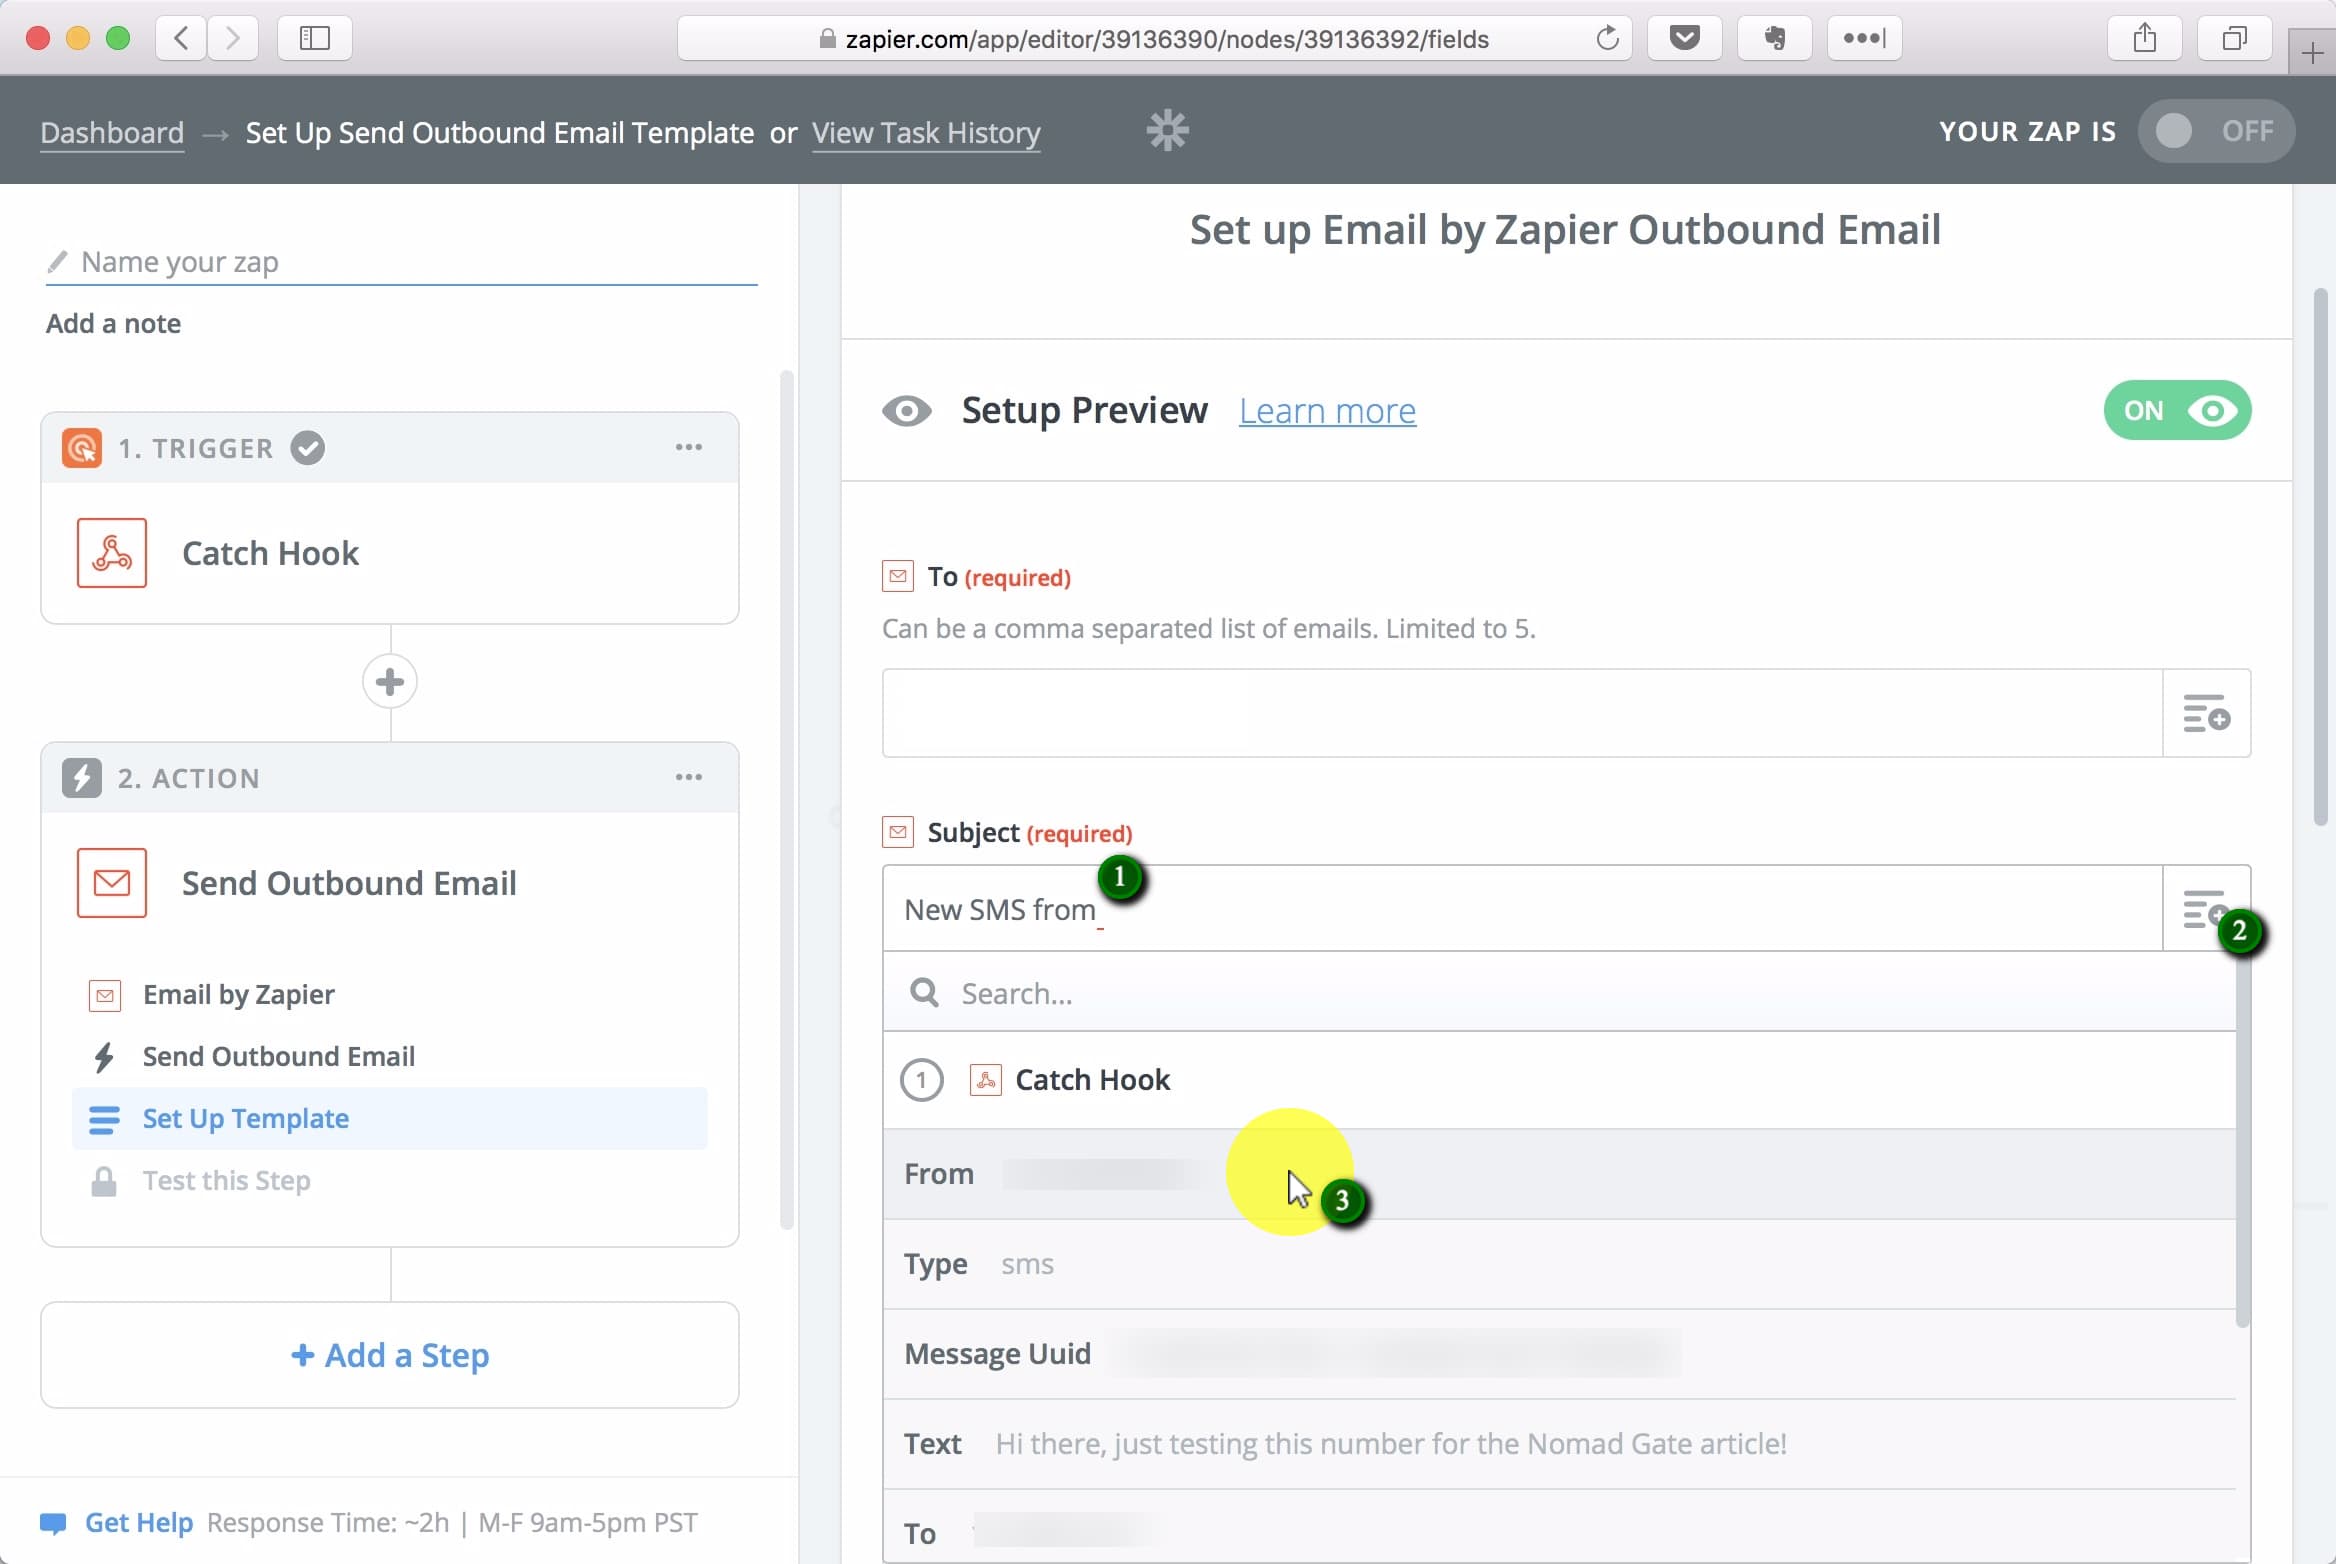The width and height of the screenshot is (2336, 1564).
Task: Expand the Catch Hook data group
Action: pos(1559,1081)
